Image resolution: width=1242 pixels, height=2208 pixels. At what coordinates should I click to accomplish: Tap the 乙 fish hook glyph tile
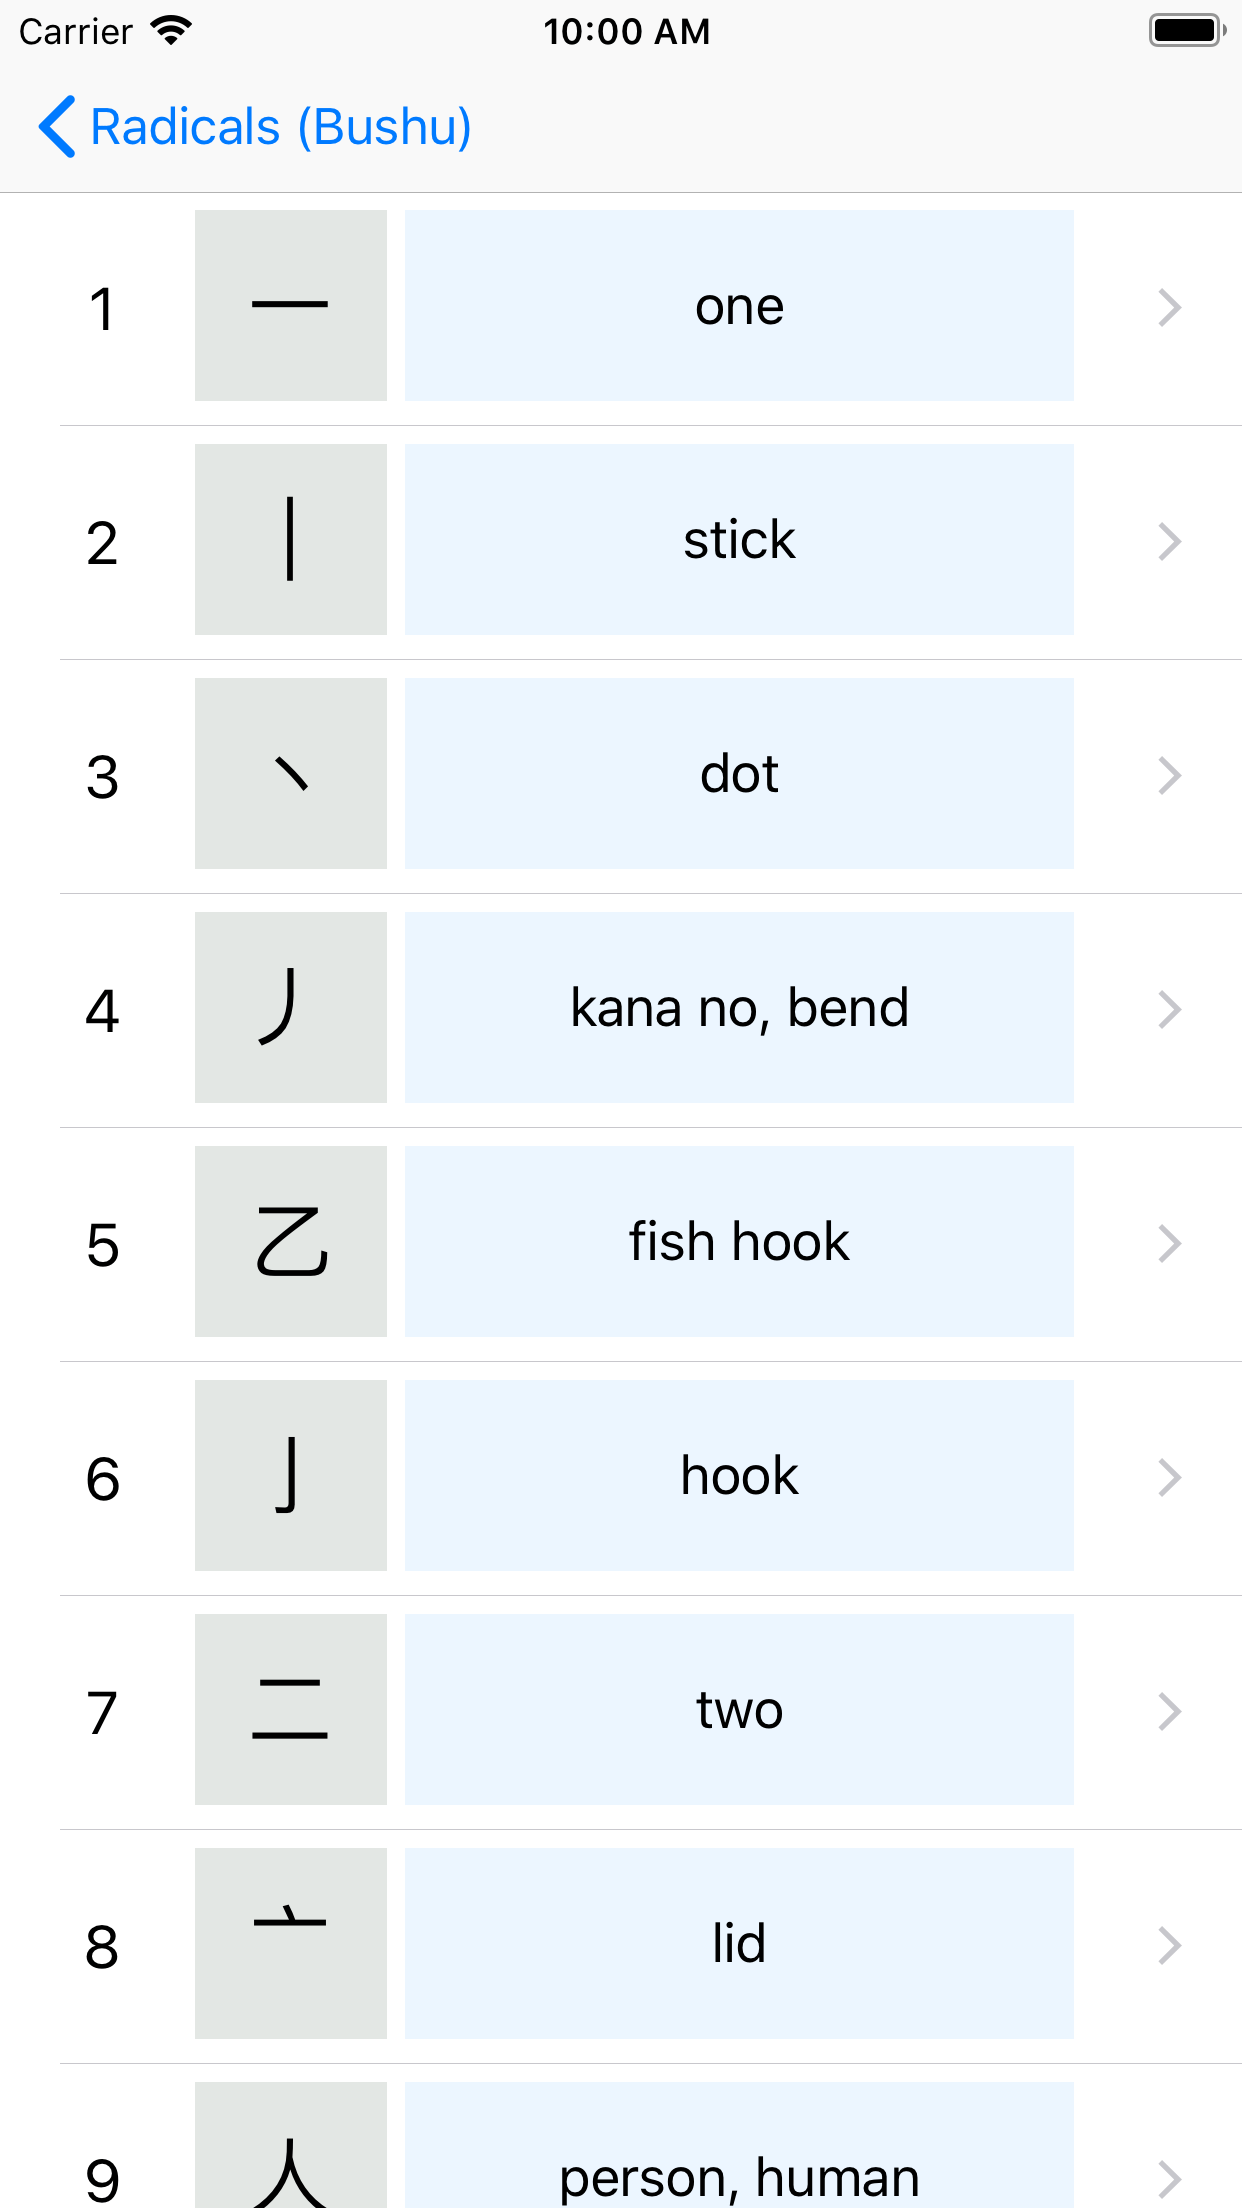[x=291, y=1241]
